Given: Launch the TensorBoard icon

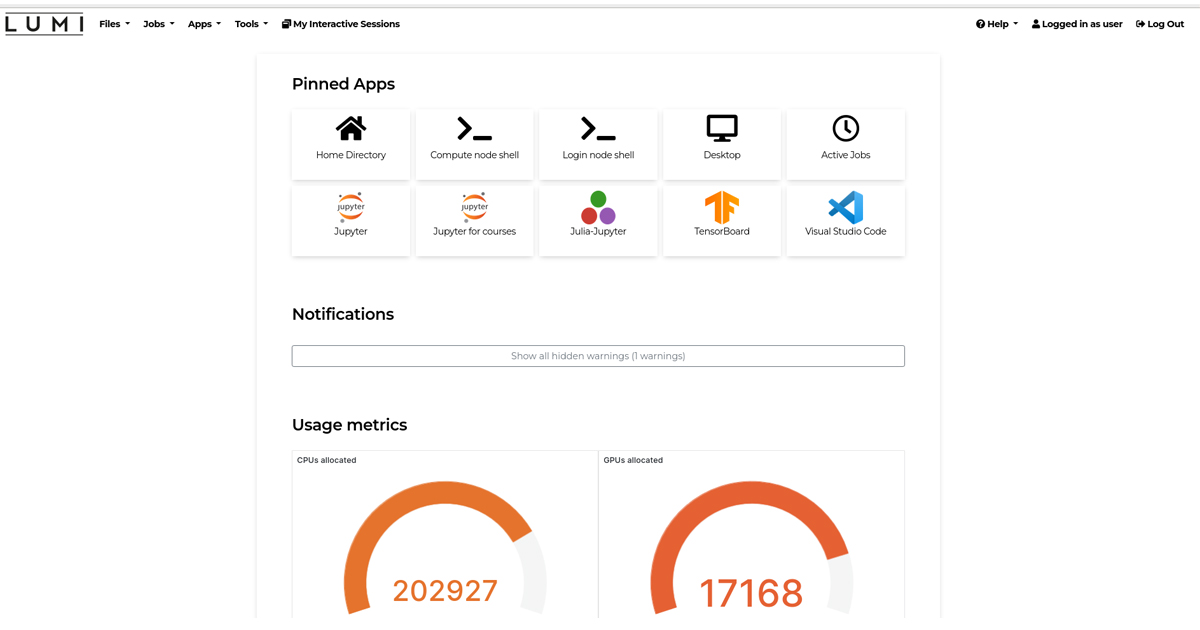Looking at the screenshot, I should (x=722, y=207).
